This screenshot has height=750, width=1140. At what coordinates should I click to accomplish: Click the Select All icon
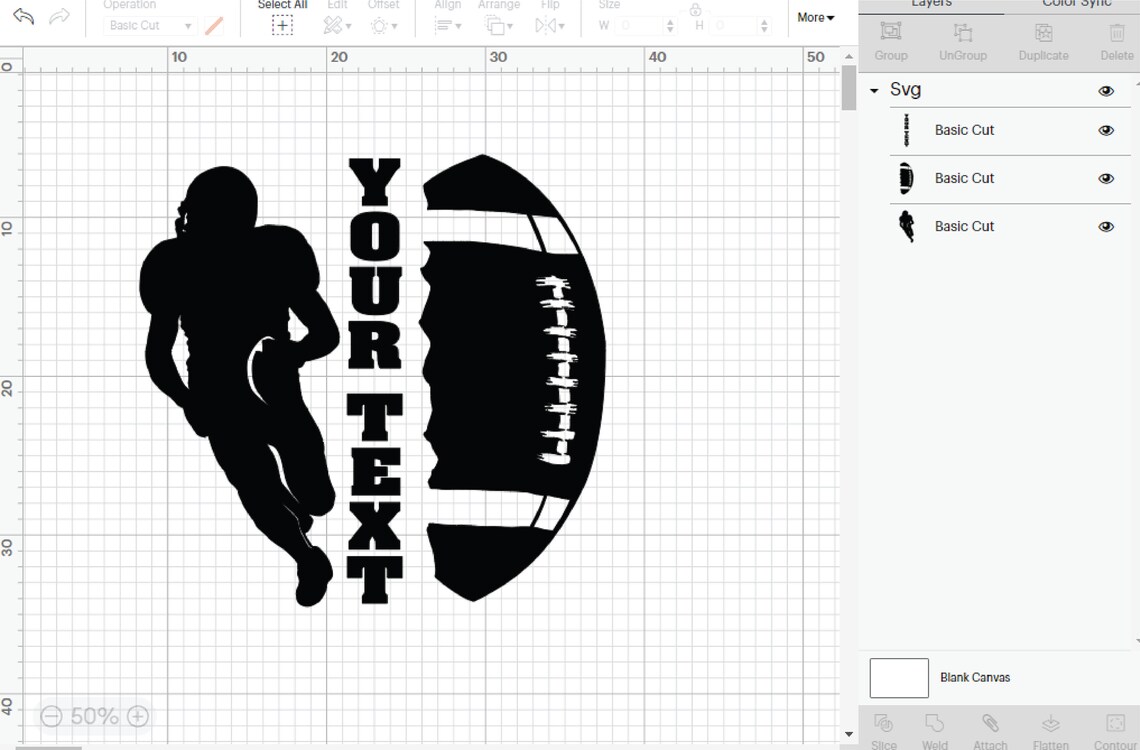pyautogui.click(x=282, y=24)
